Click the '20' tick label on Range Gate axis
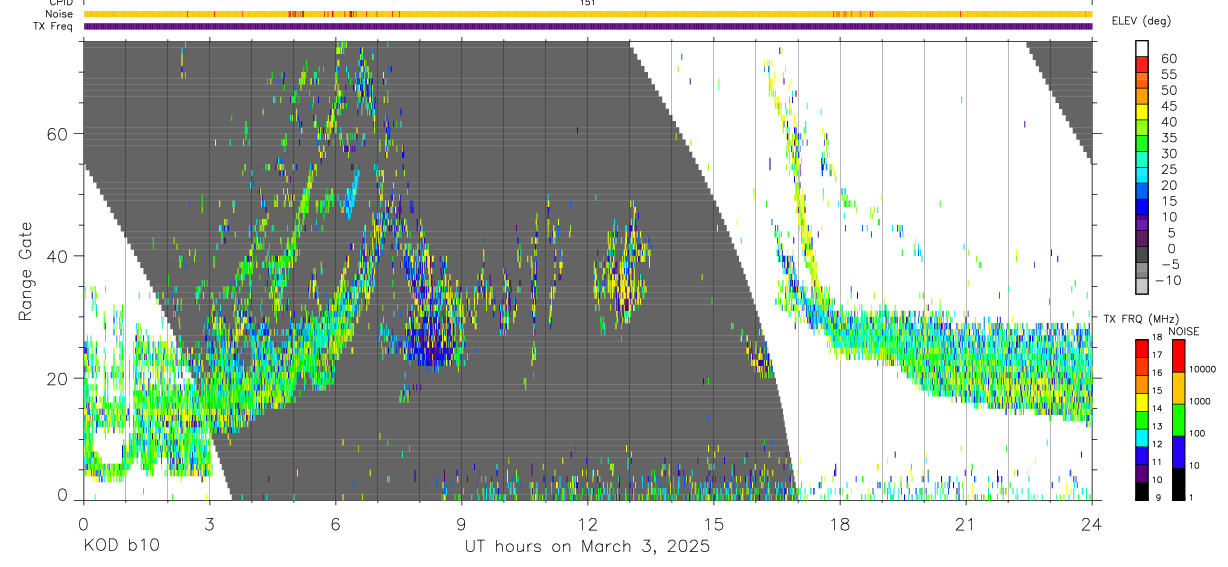The height and width of the screenshot is (567, 1228). [x=58, y=379]
